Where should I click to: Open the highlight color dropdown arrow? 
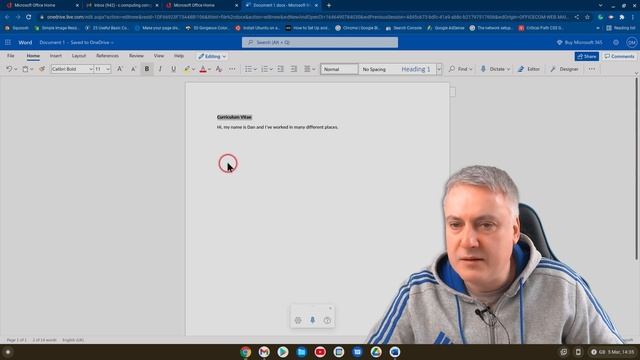click(x=193, y=69)
